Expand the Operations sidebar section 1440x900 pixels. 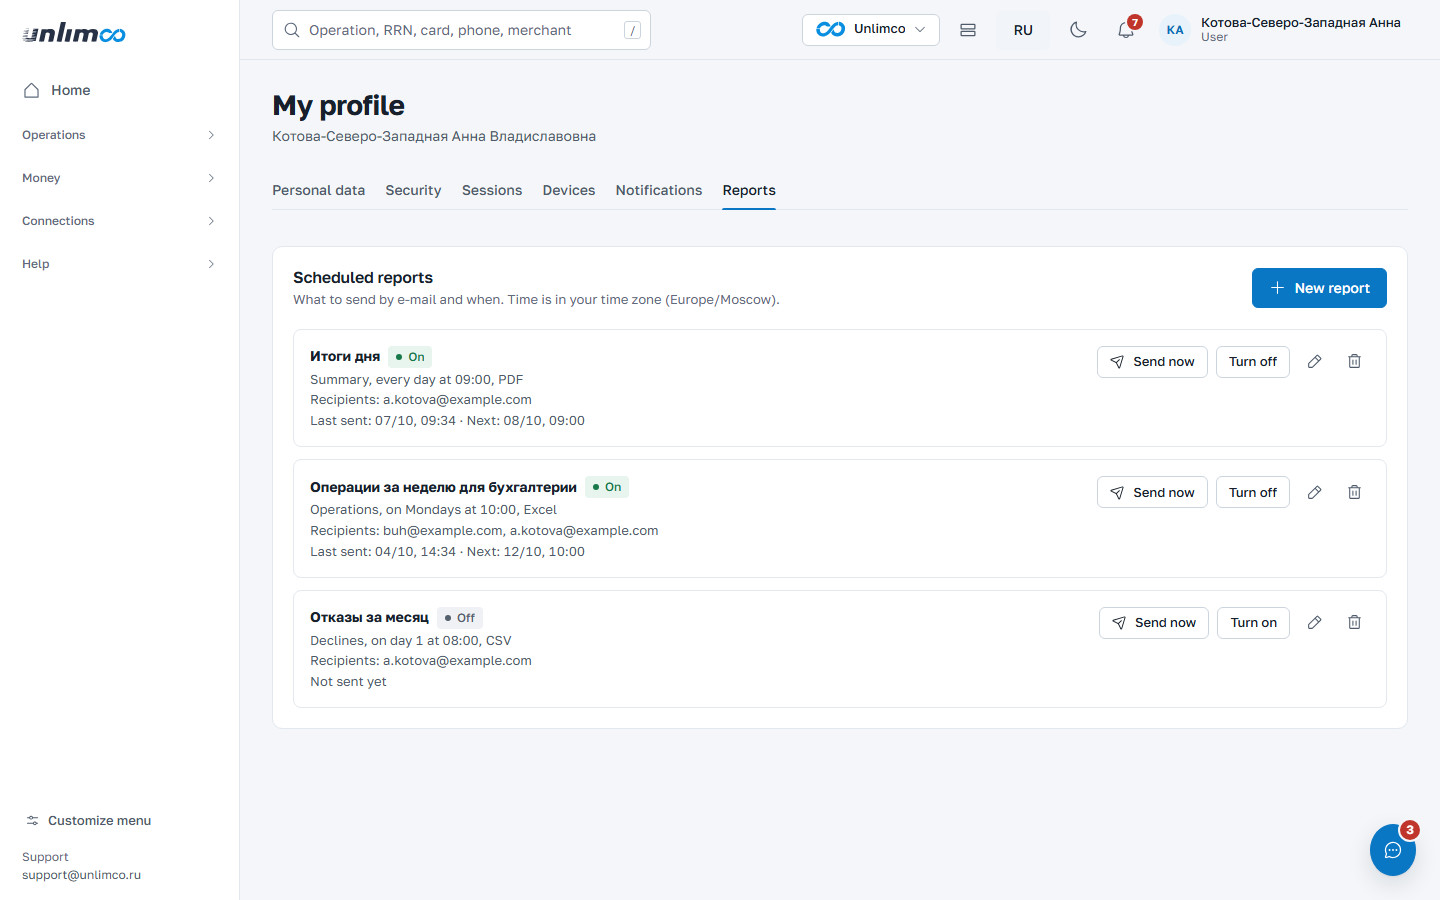pos(119,135)
